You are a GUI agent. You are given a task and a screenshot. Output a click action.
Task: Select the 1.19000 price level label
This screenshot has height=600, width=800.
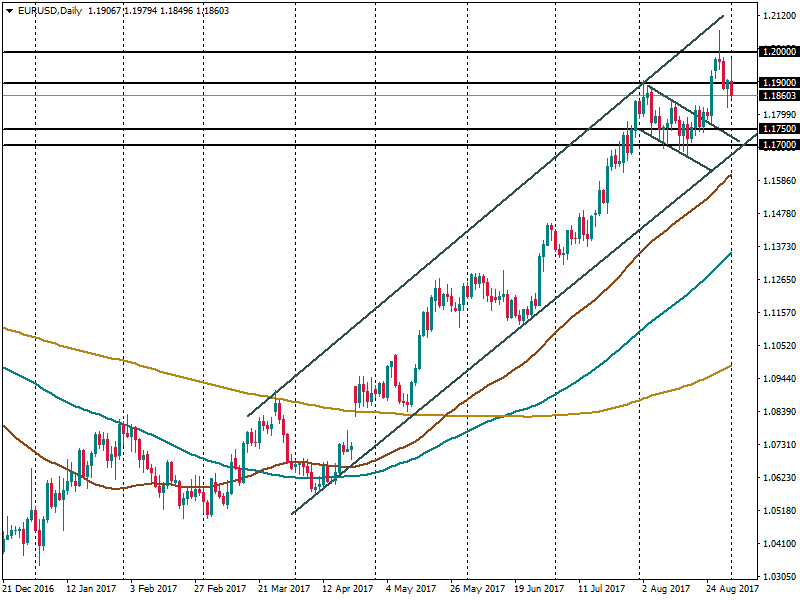click(778, 83)
